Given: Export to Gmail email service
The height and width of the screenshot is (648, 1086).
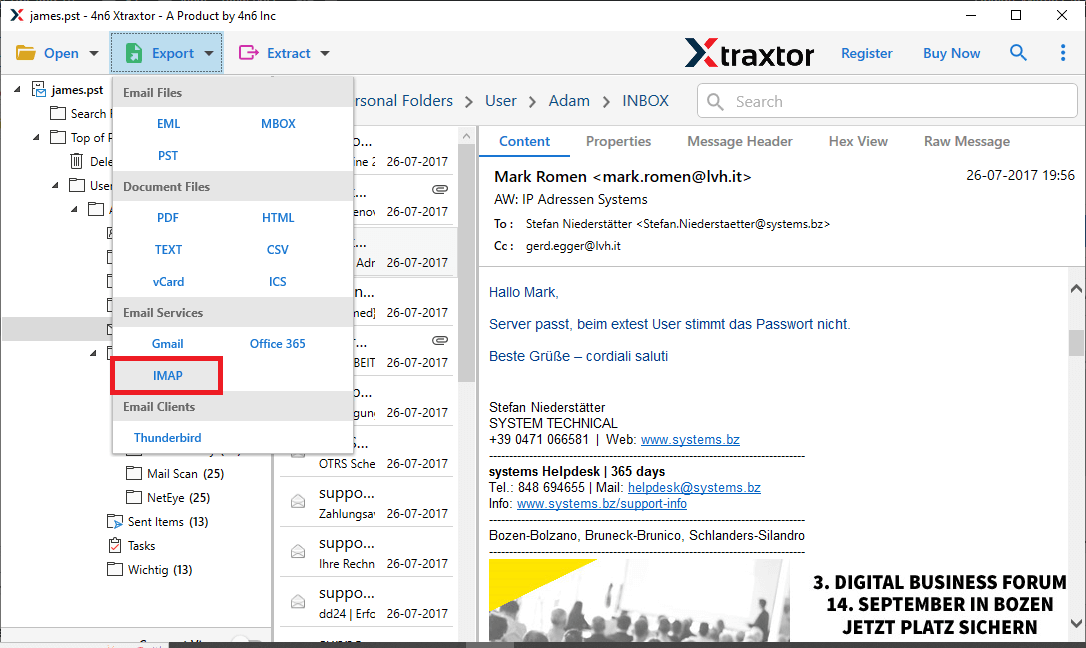Looking at the screenshot, I should pyautogui.click(x=167, y=343).
